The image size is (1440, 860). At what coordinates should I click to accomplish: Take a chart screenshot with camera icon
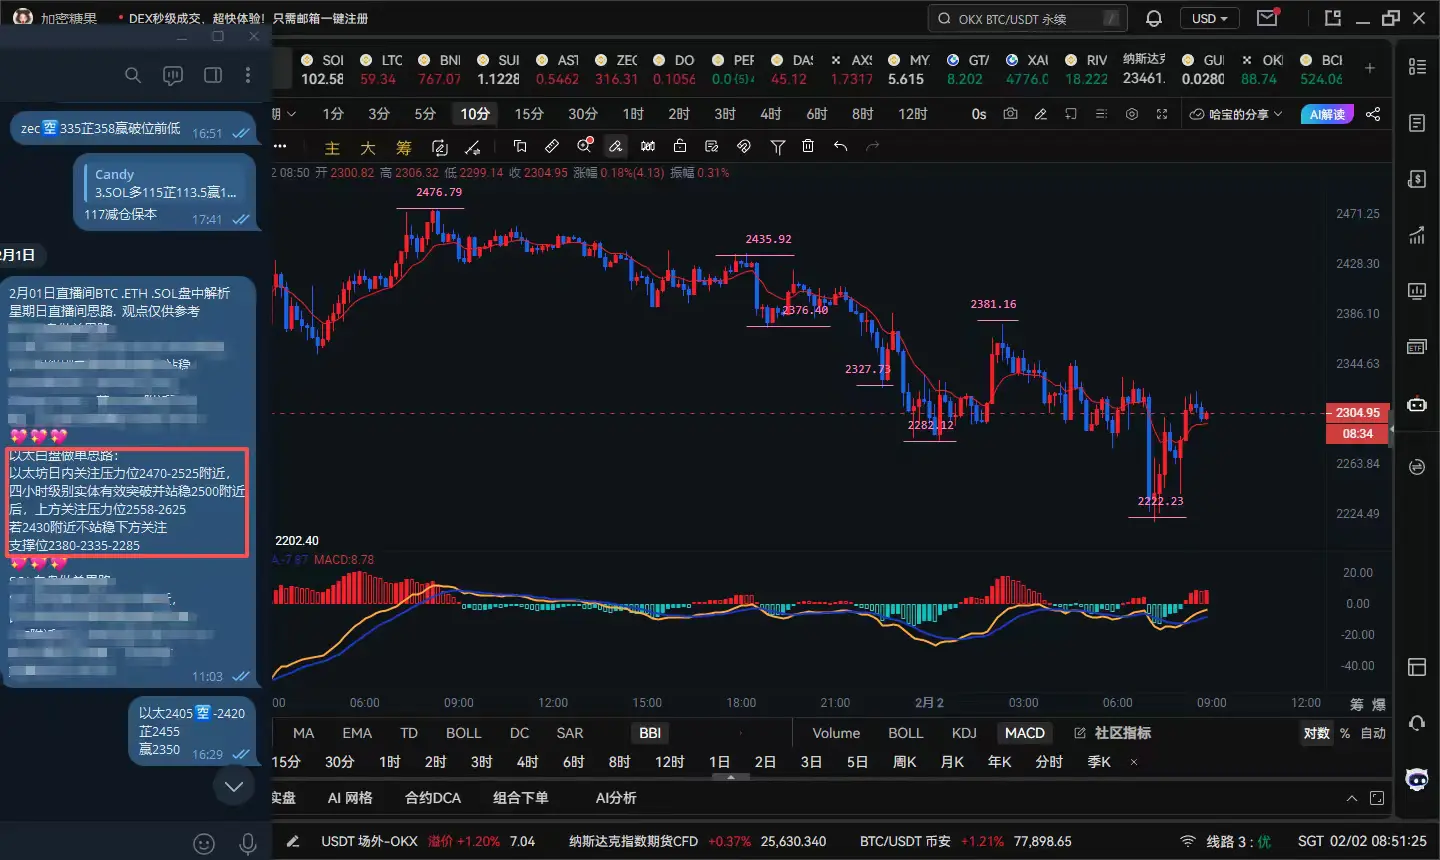tap(1010, 114)
